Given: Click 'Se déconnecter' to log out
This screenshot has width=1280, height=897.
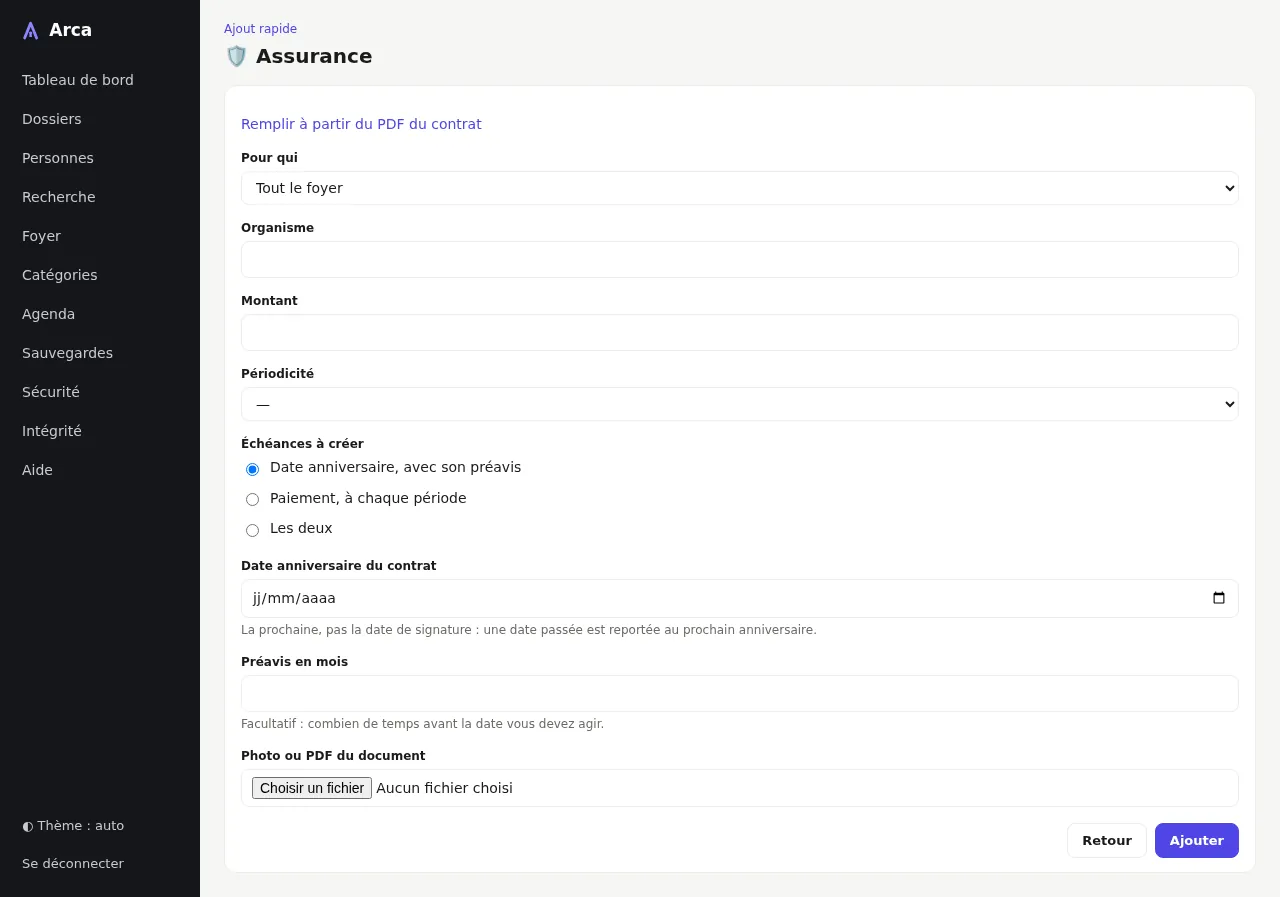Looking at the screenshot, I should 73,864.
